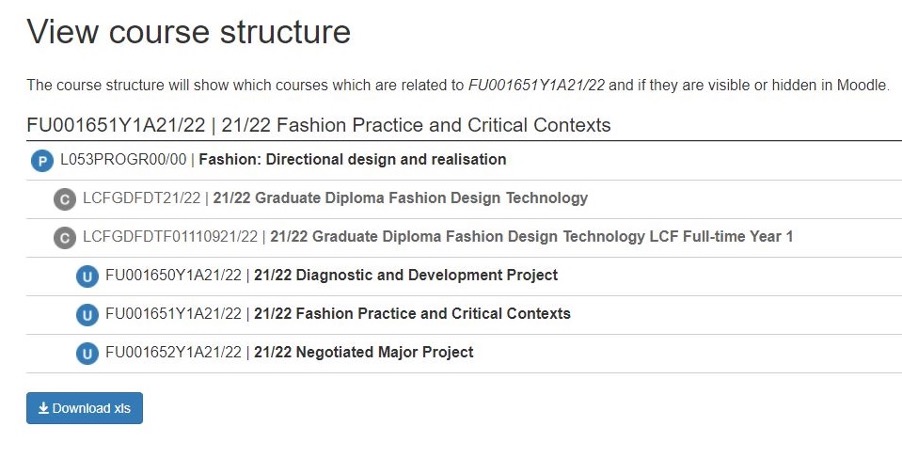
Task: Click the U icon for Diagnostic and Development Project
Action: pyautogui.click(x=87, y=277)
